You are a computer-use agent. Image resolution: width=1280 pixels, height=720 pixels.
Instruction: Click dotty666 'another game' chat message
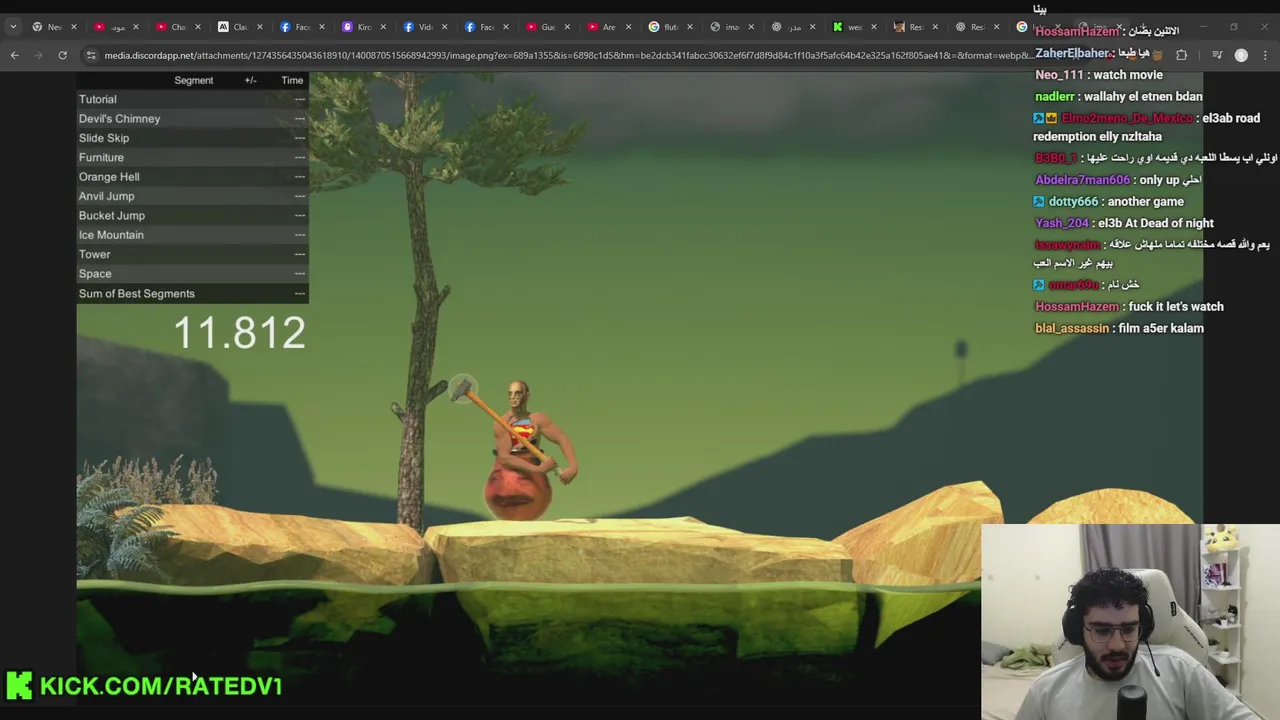tap(1109, 202)
